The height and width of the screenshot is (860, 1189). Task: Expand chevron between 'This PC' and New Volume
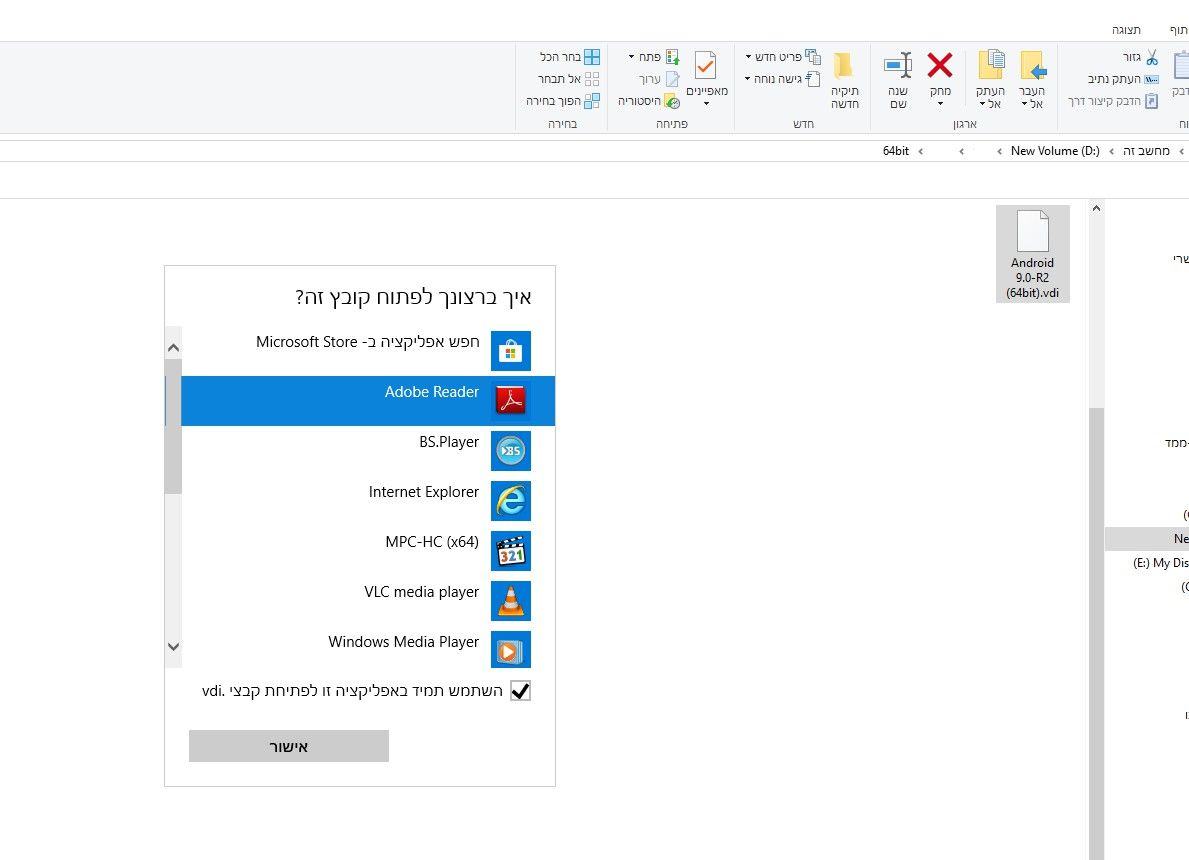[x=1112, y=152]
